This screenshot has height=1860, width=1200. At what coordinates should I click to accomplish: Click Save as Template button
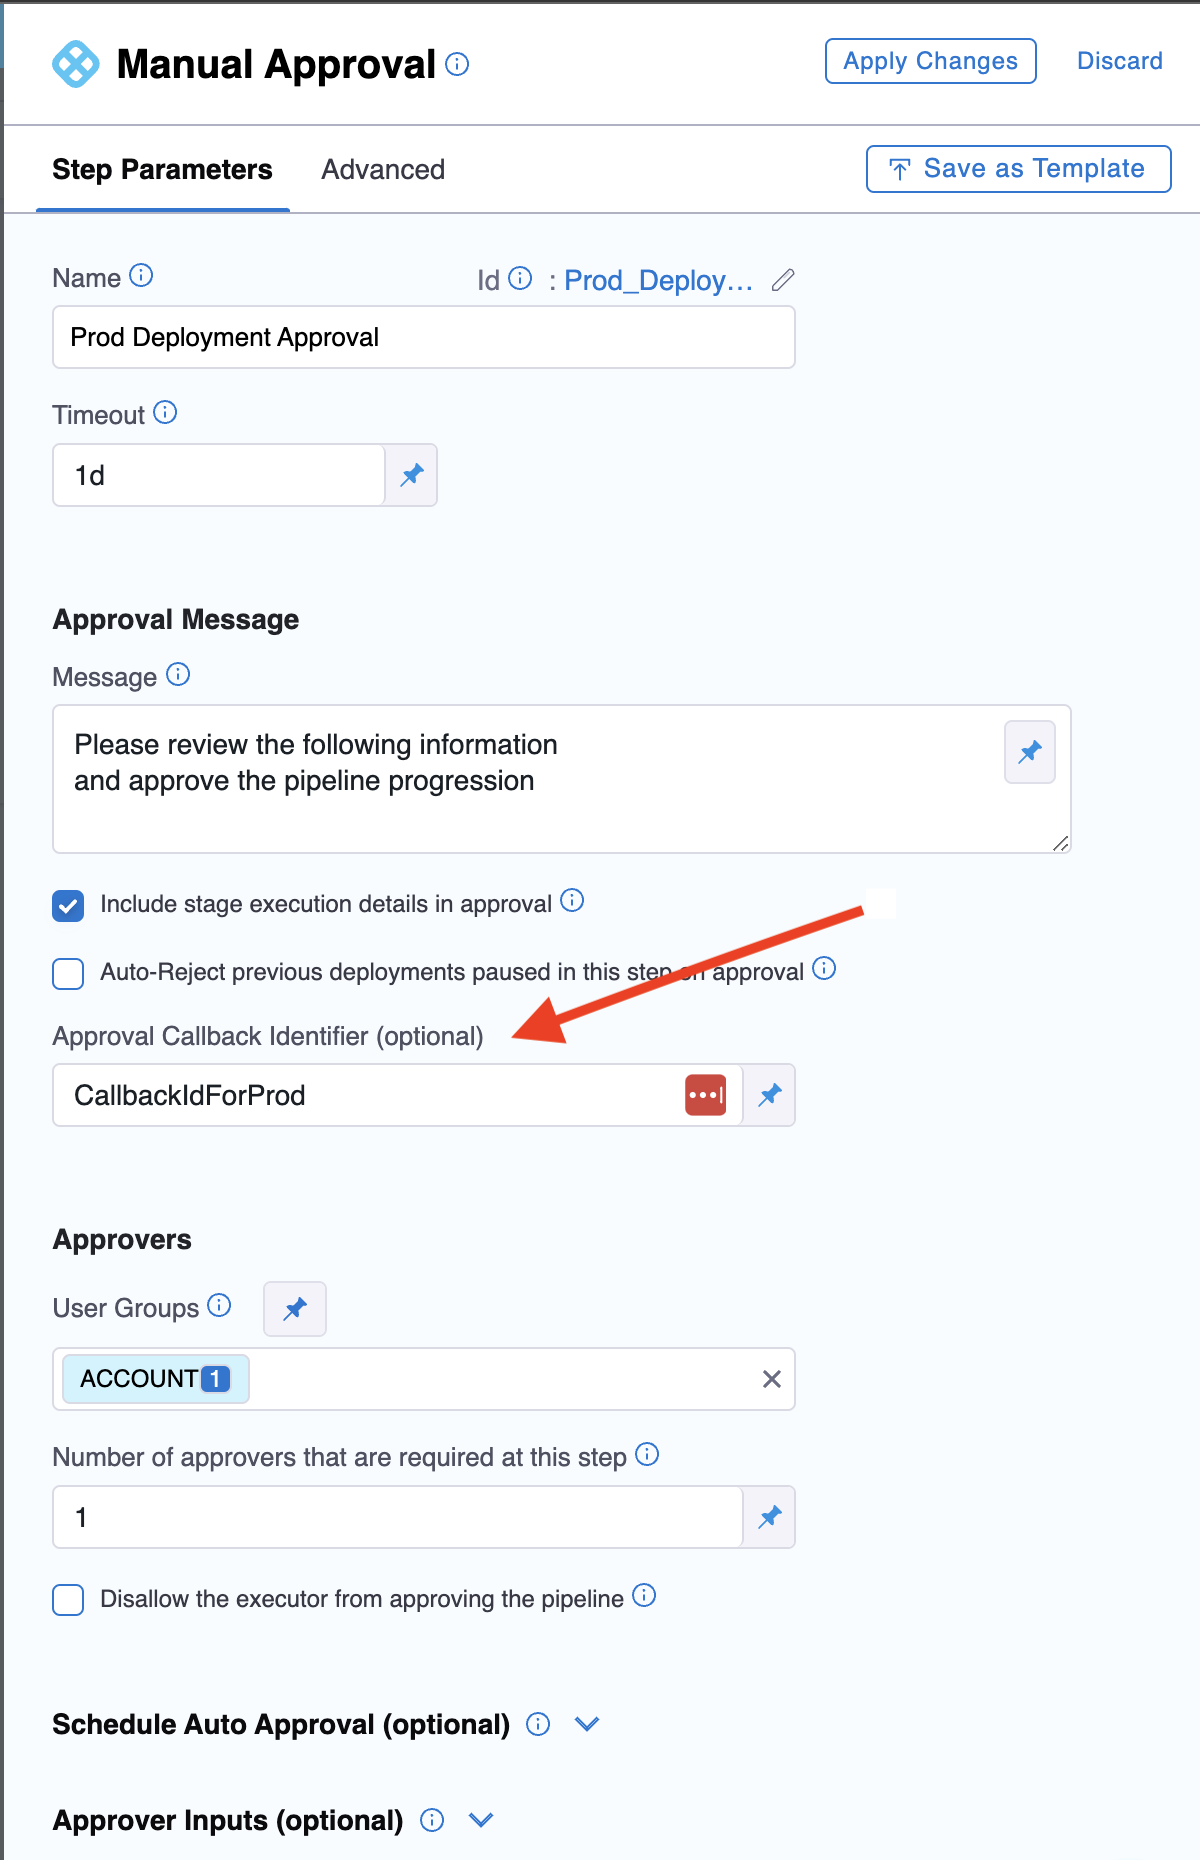tap(1018, 169)
